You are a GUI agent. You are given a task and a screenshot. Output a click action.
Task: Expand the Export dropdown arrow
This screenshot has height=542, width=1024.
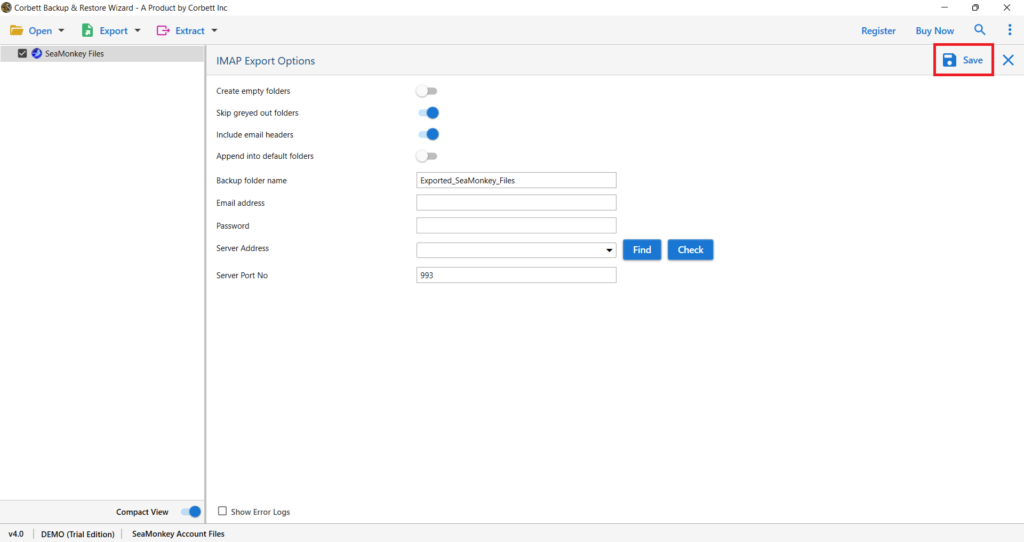[x=137, y=31]
